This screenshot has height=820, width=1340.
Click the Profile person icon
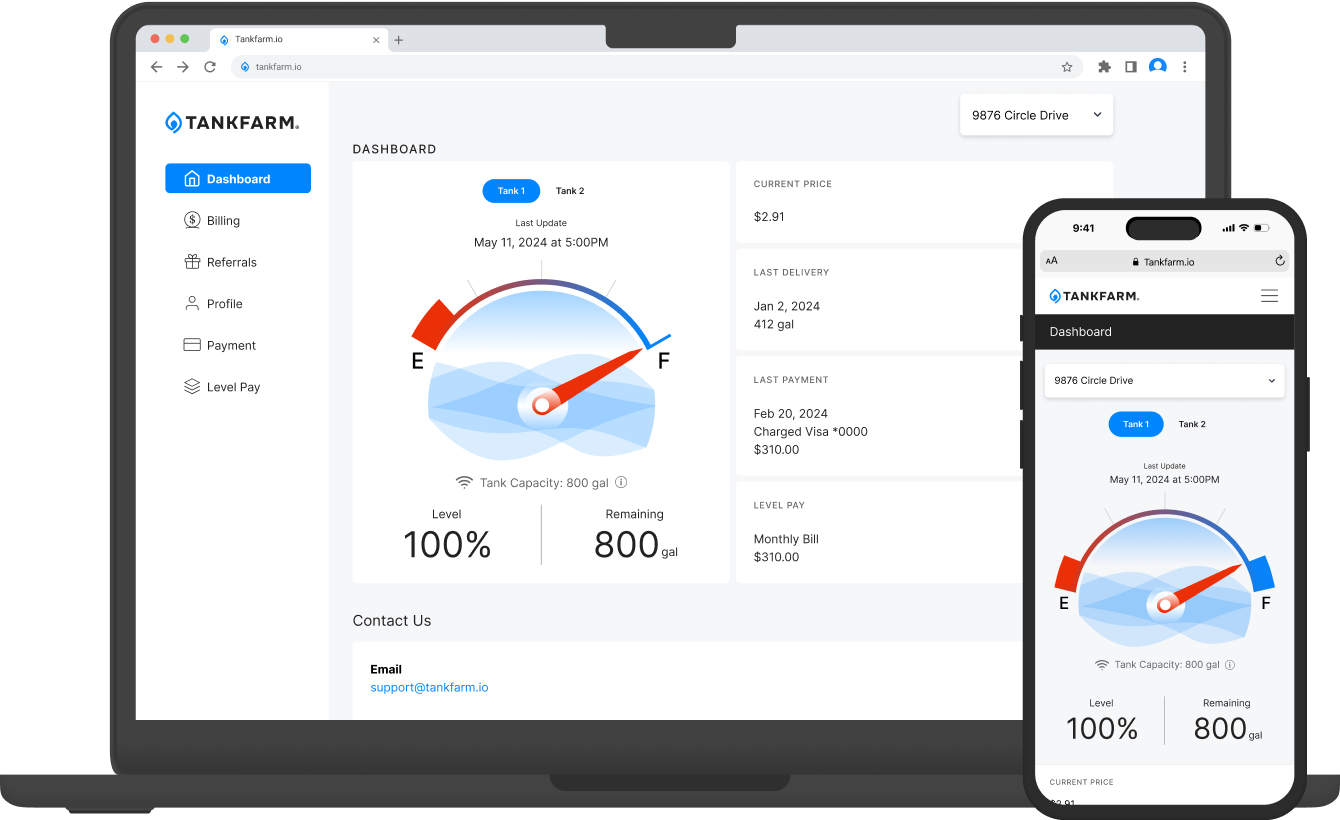pos(192,303)
